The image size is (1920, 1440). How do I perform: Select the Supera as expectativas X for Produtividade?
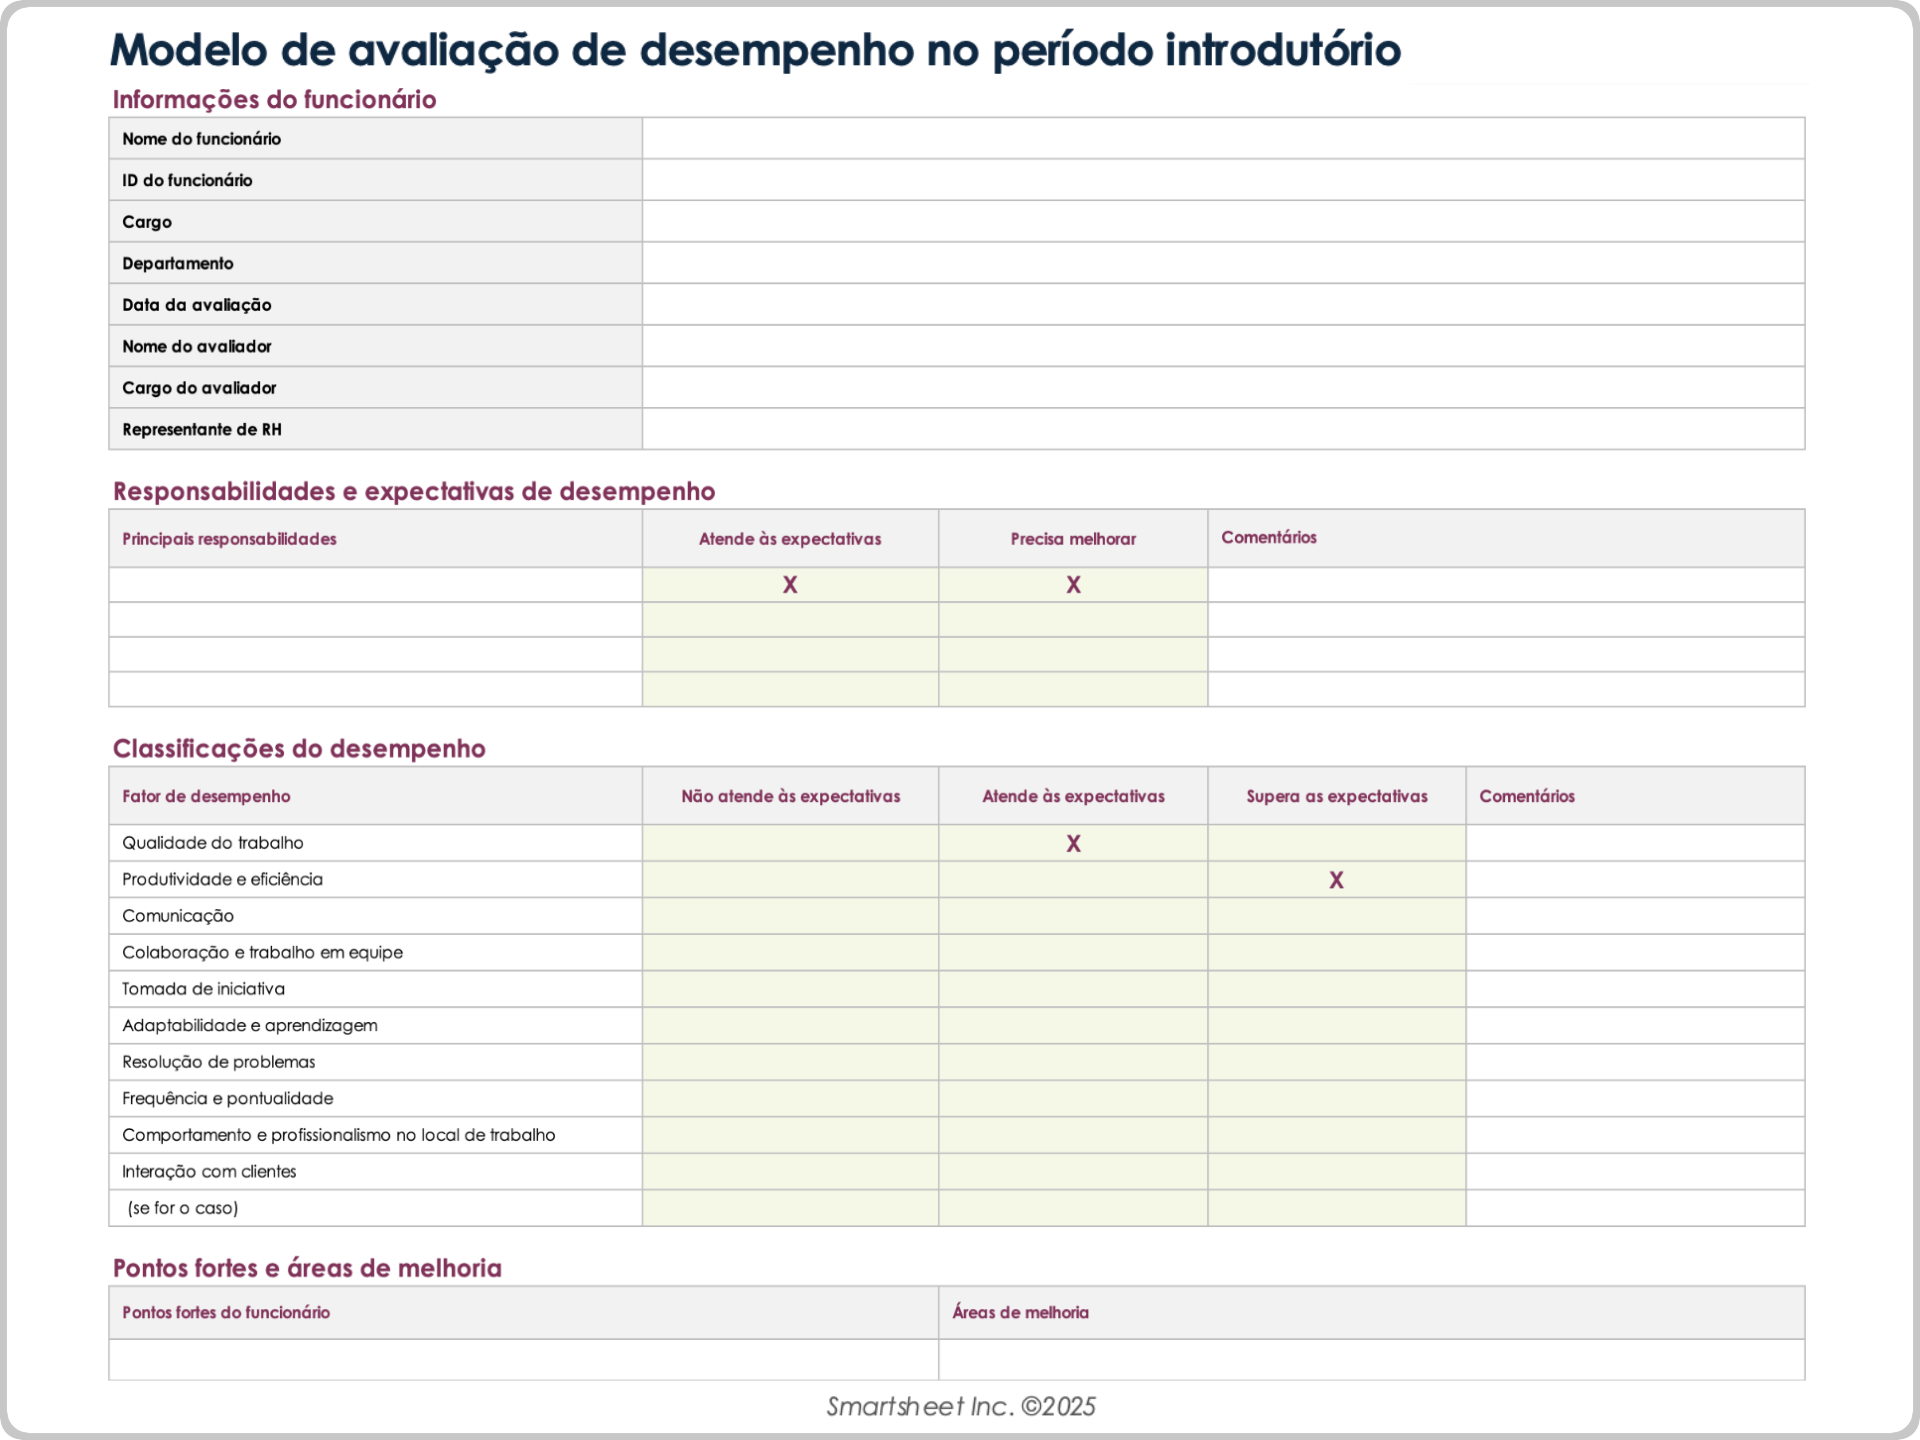coord(1336,879)
